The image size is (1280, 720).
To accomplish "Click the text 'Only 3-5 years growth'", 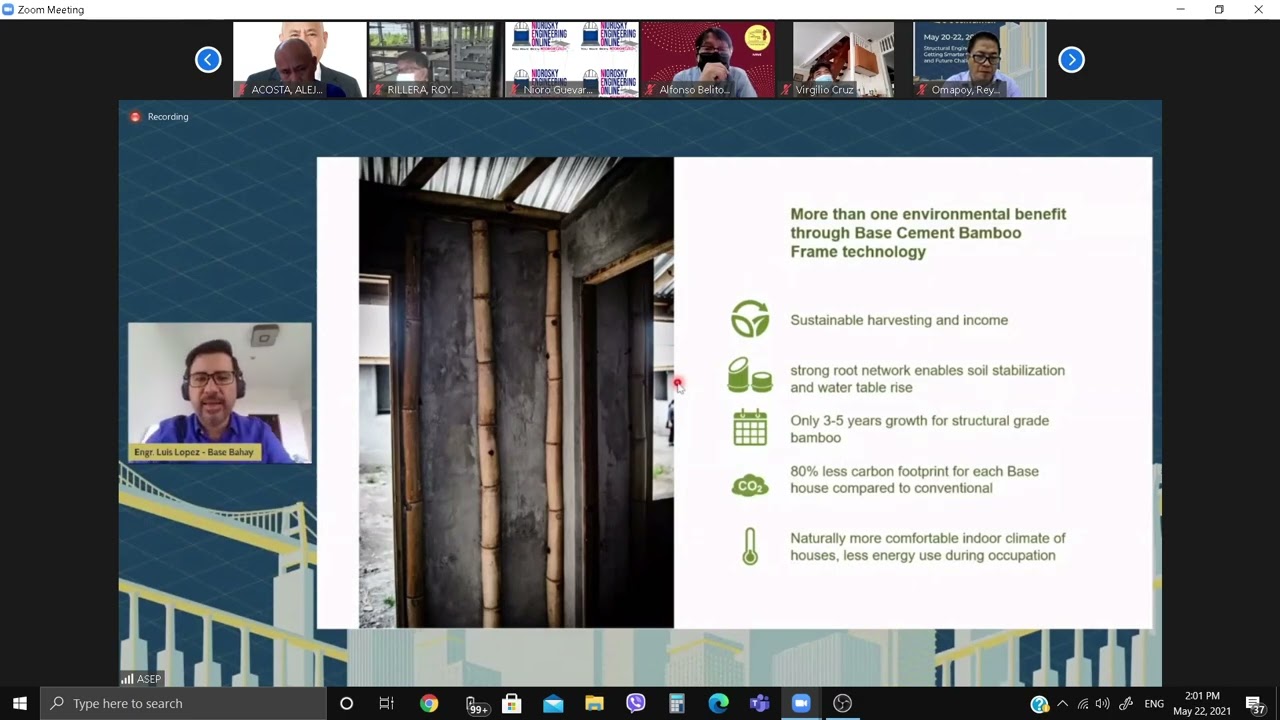I will click(x=863, y=421).
